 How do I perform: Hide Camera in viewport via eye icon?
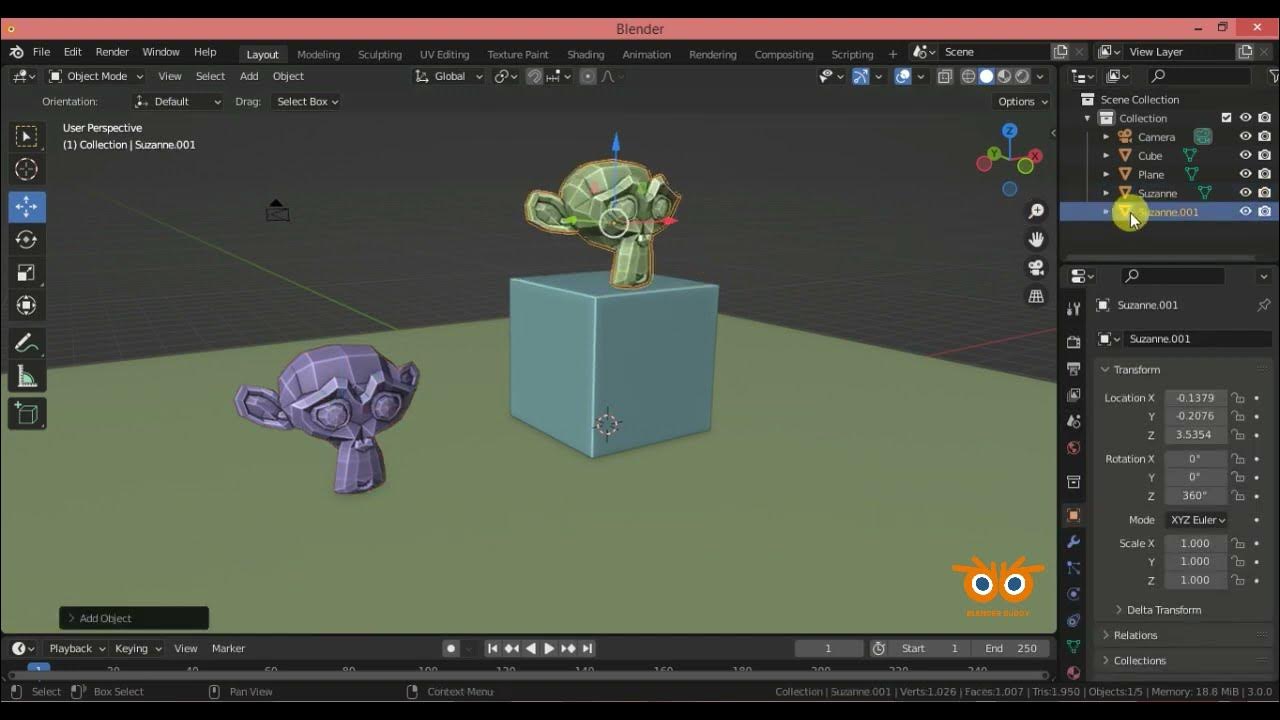tap(1246, 136)
